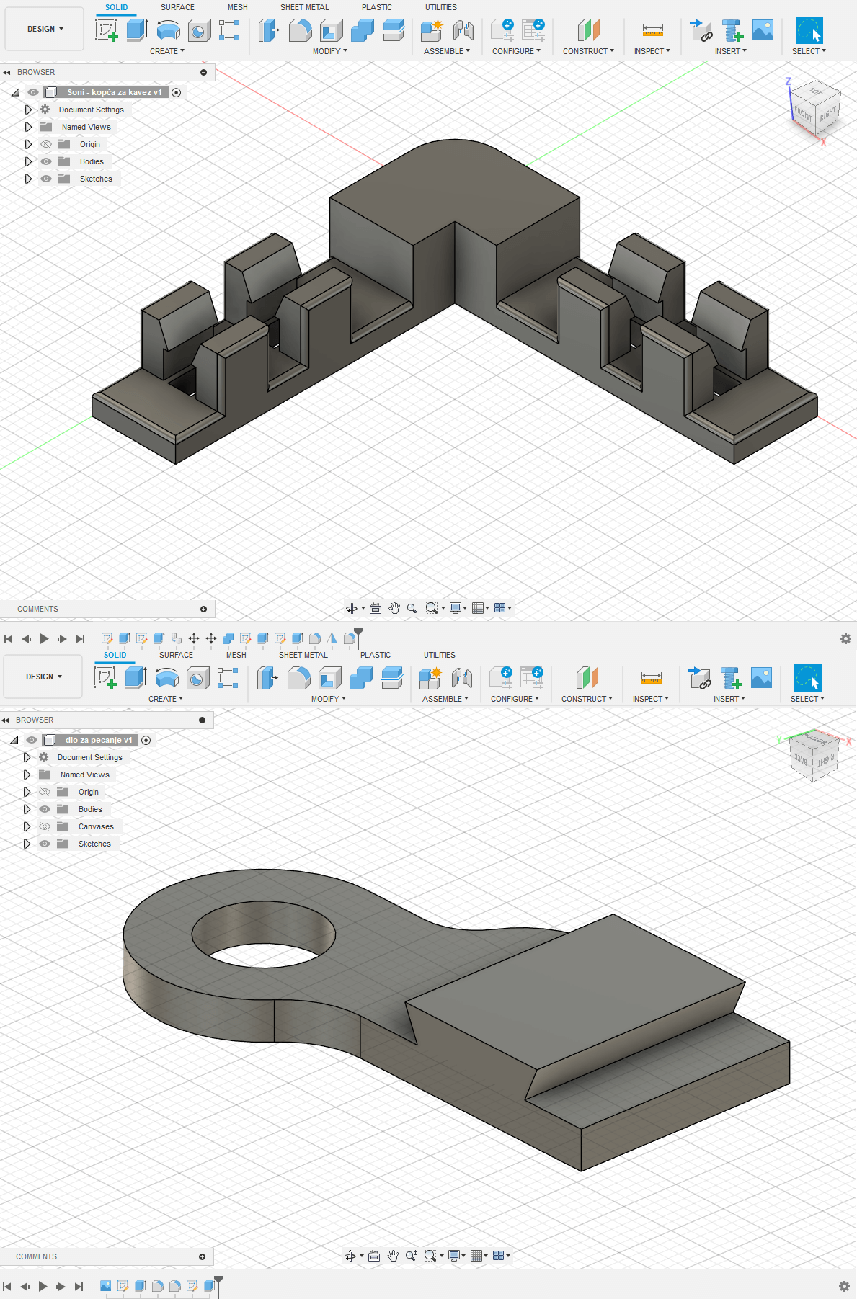Click Create Sketch icon in top window
857x1300 pixels.
tap(106, 30)
